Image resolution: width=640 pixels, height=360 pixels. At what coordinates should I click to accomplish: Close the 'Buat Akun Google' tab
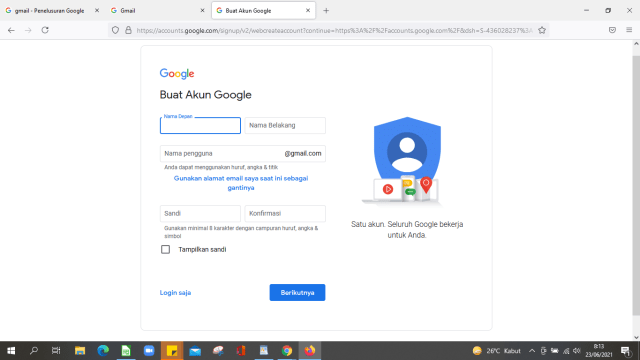tap(308, 11)
